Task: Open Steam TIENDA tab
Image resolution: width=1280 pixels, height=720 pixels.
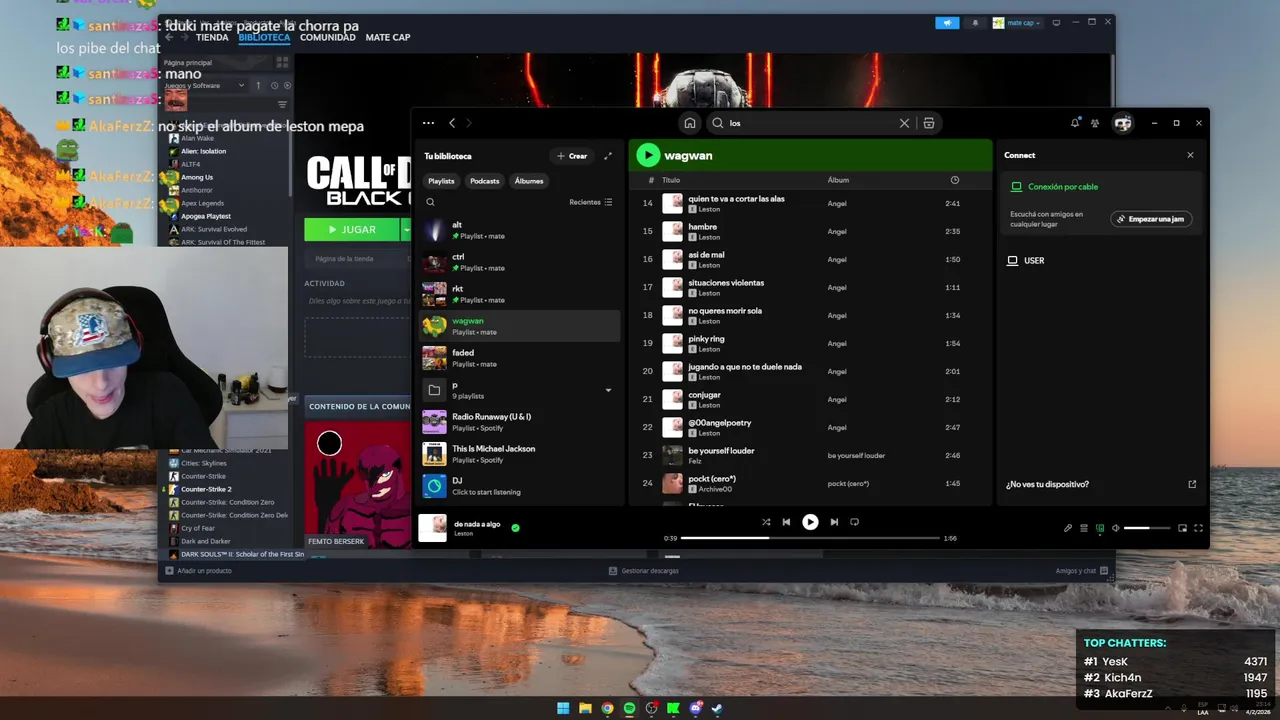Action: (x=212, y=37)
